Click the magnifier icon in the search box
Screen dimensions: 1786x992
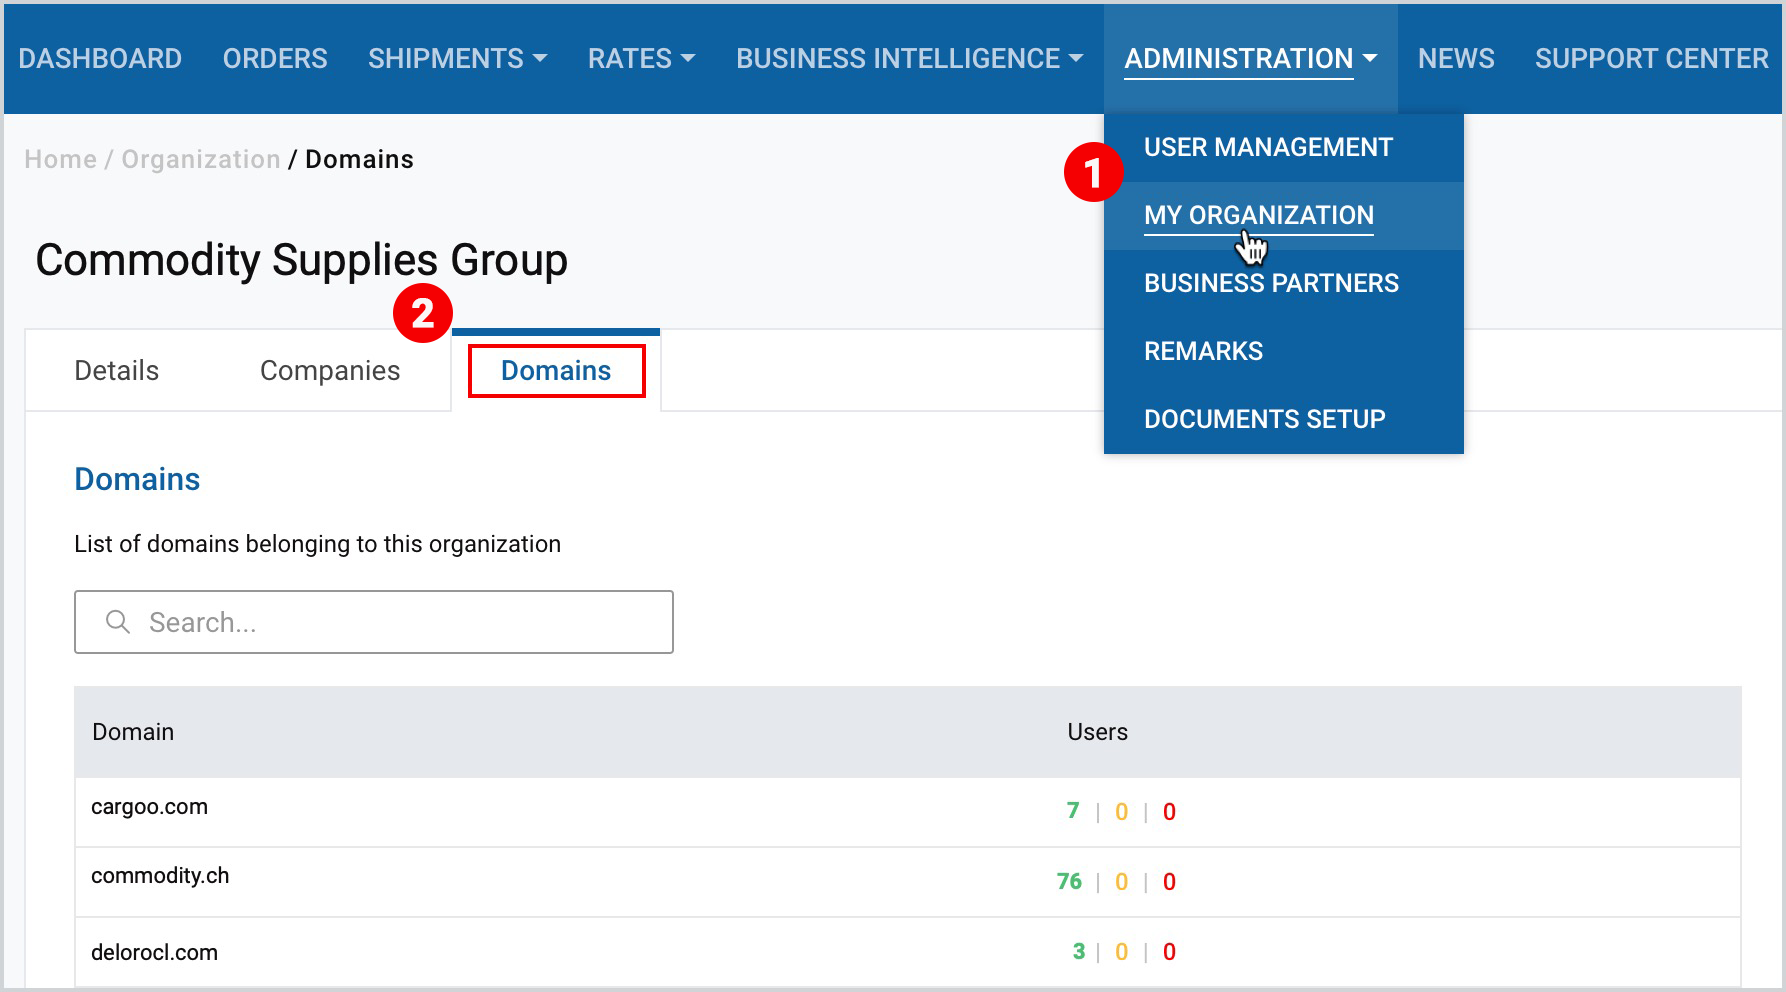tap(118, 622)
